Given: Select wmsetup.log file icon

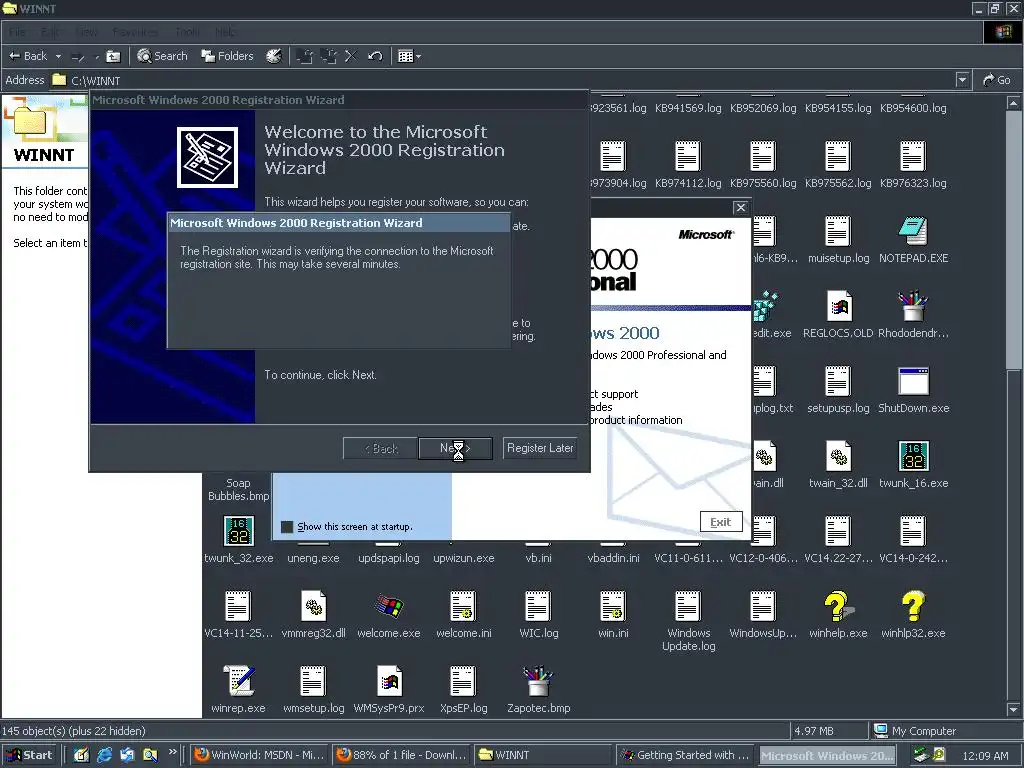Looking at the screenshot, I should coord(313,681).
